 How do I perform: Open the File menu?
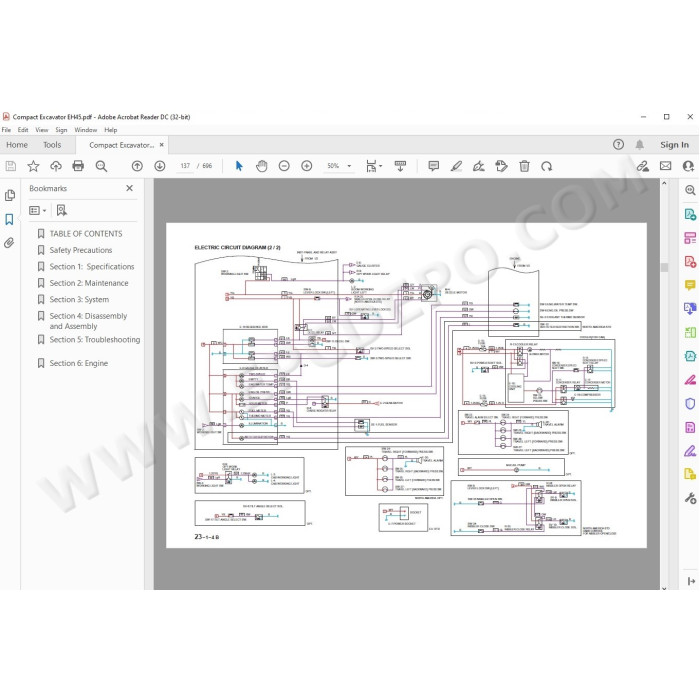coord(6,130)
